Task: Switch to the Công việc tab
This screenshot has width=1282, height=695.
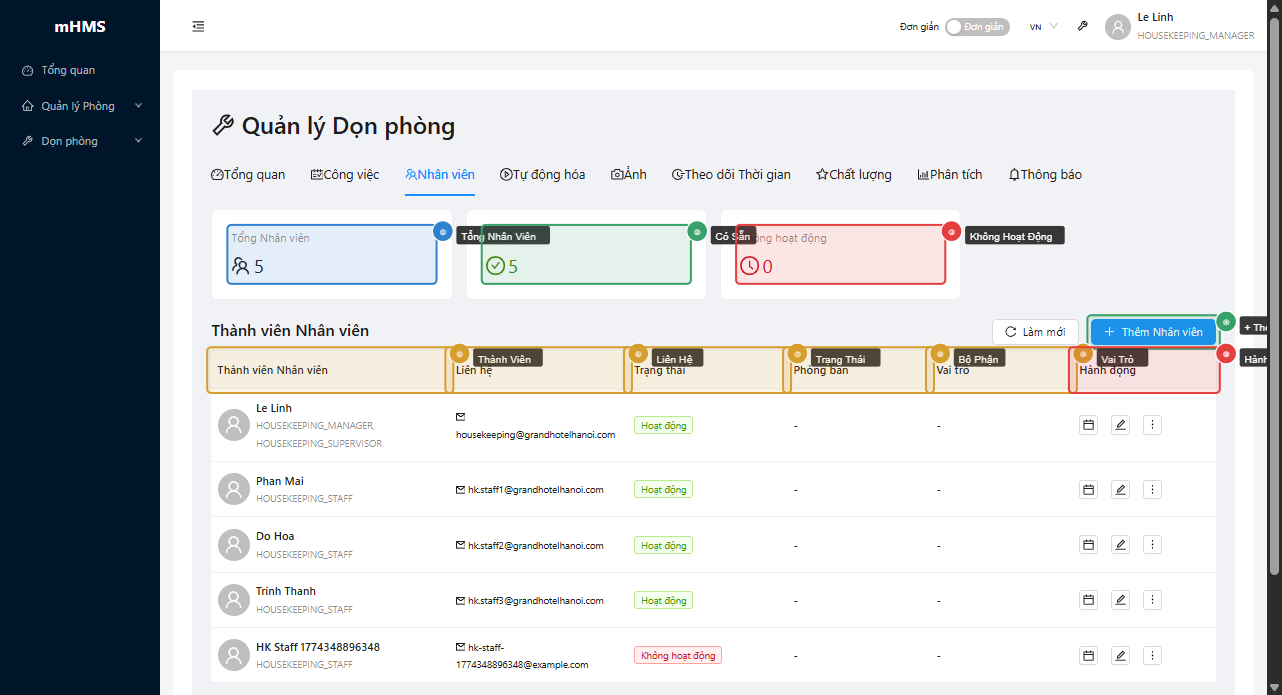Action: [345, 175]
